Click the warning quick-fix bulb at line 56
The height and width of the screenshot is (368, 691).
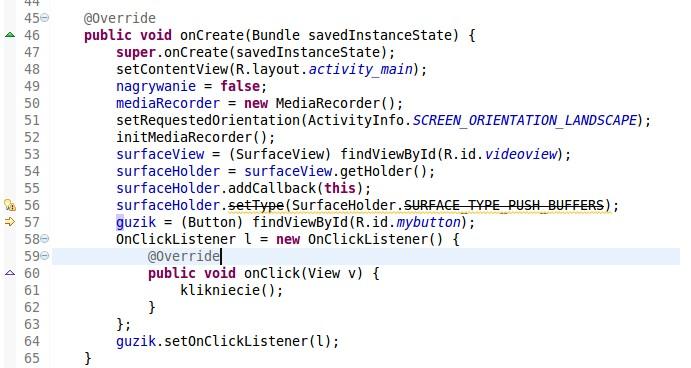(10, 205)
